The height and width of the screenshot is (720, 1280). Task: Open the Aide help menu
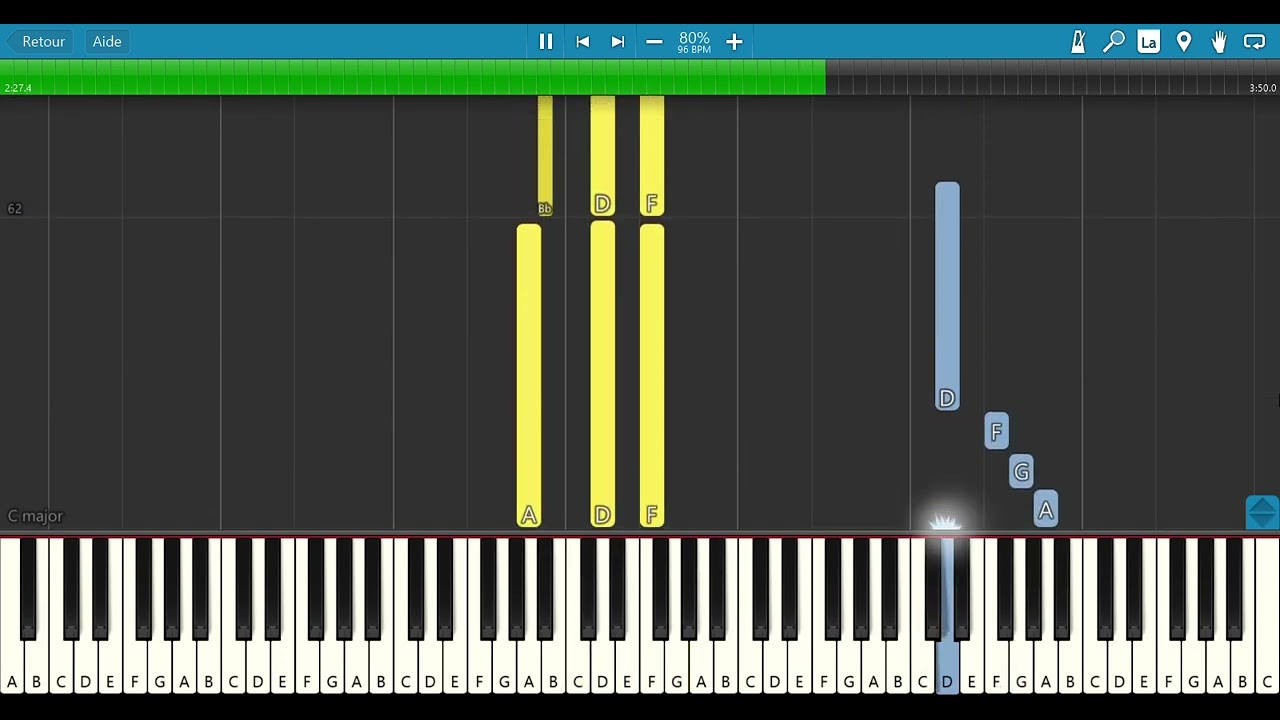pos(107,42)
